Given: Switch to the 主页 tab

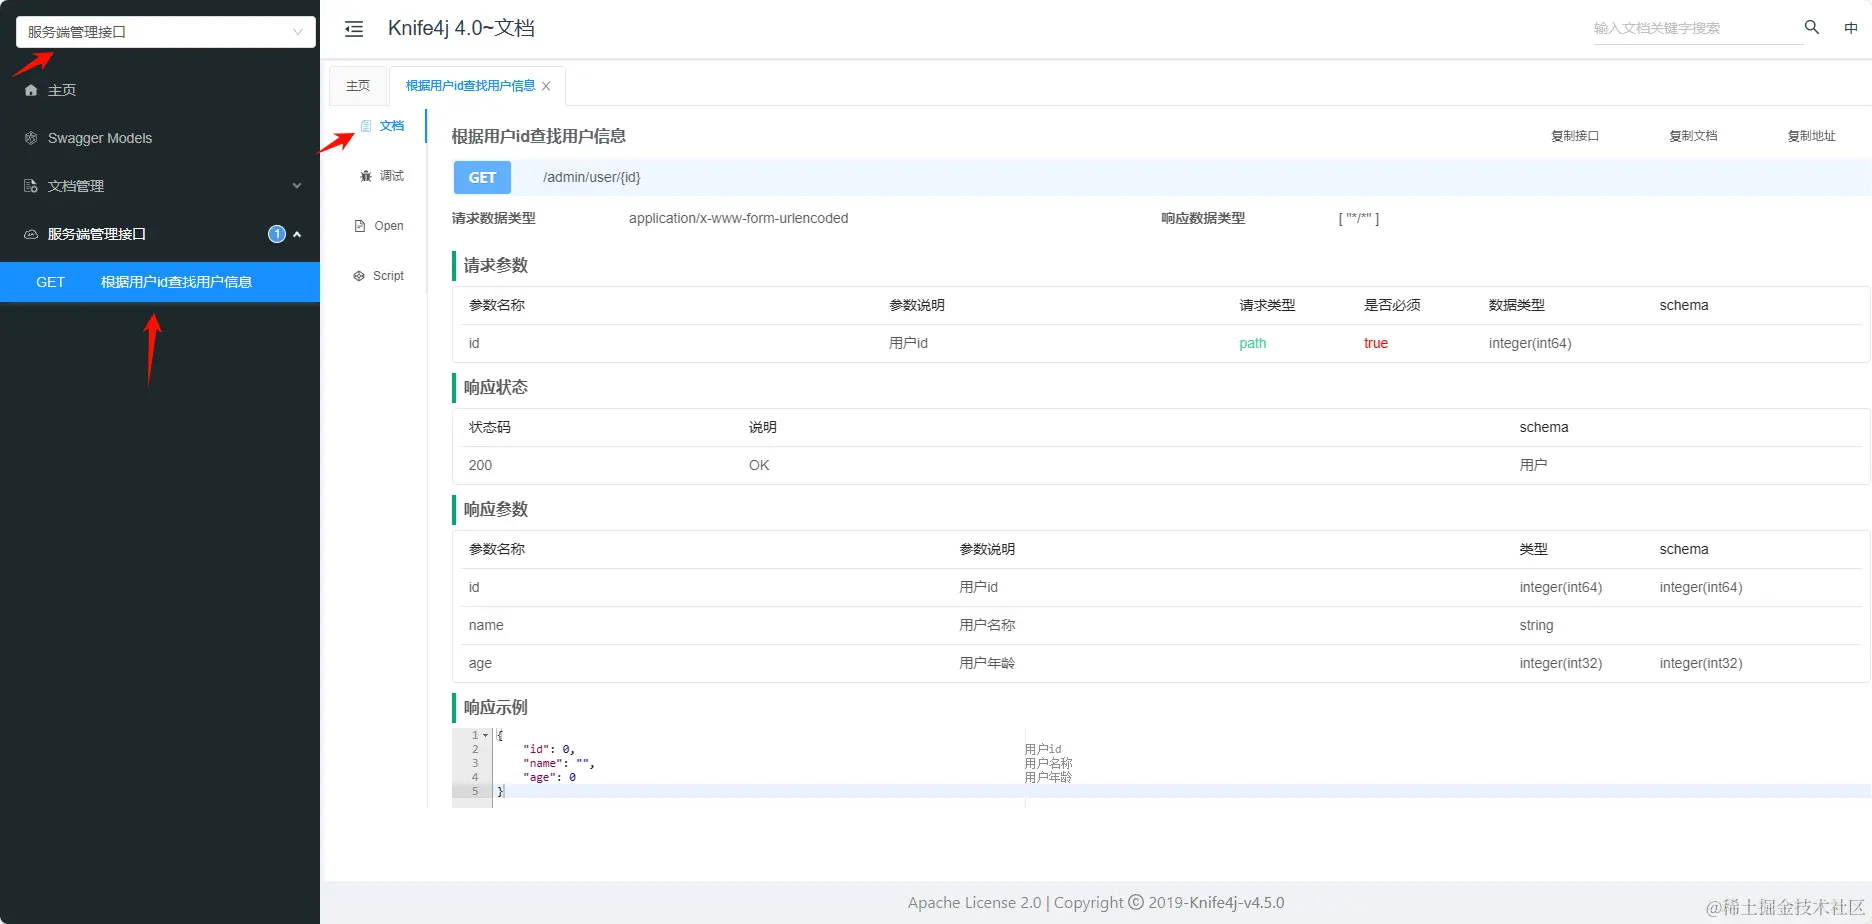Looking at the screenshot, I should click(358, 86).
